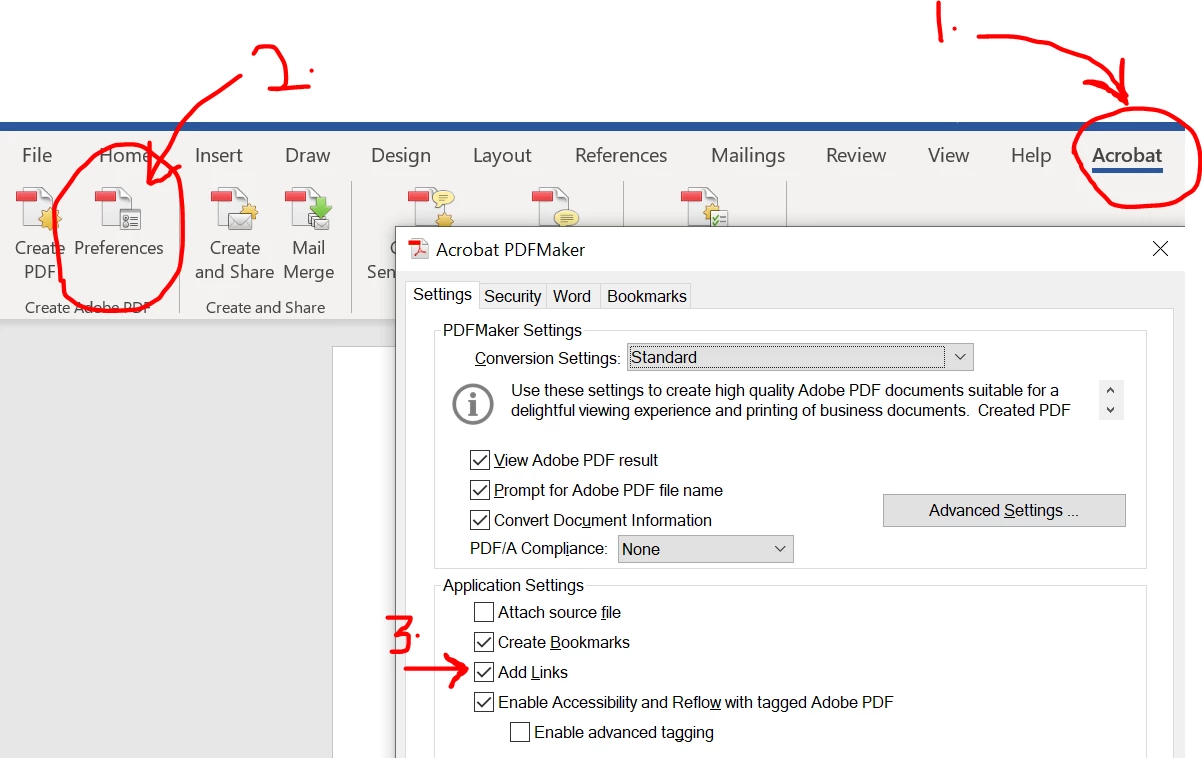Open the File menu tab
The image size is (1202, 758).
coord(37,155)
